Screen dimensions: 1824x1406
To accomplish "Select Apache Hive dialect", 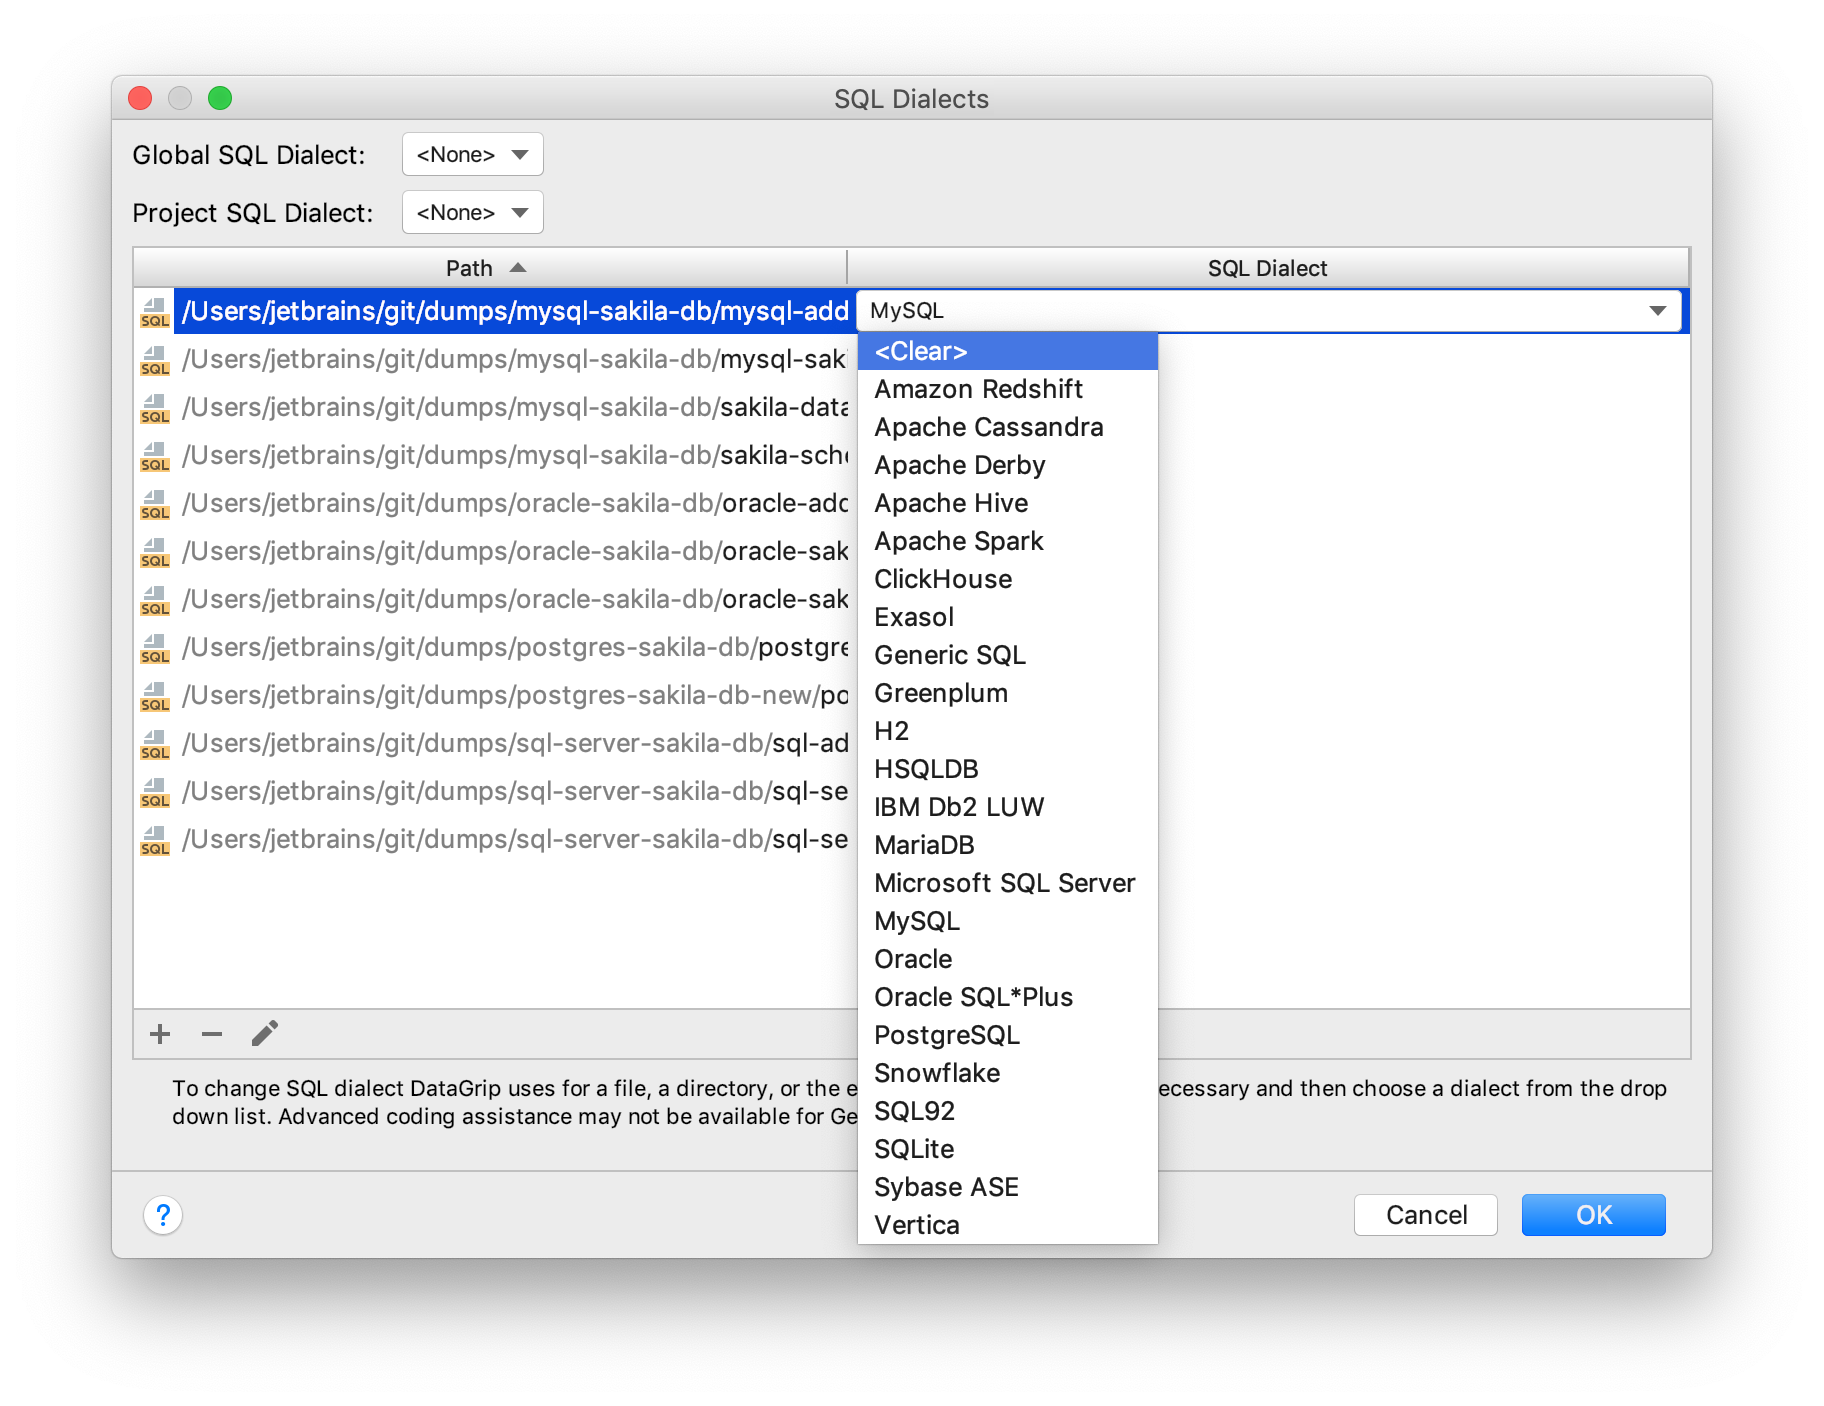I will point(1008,503).
